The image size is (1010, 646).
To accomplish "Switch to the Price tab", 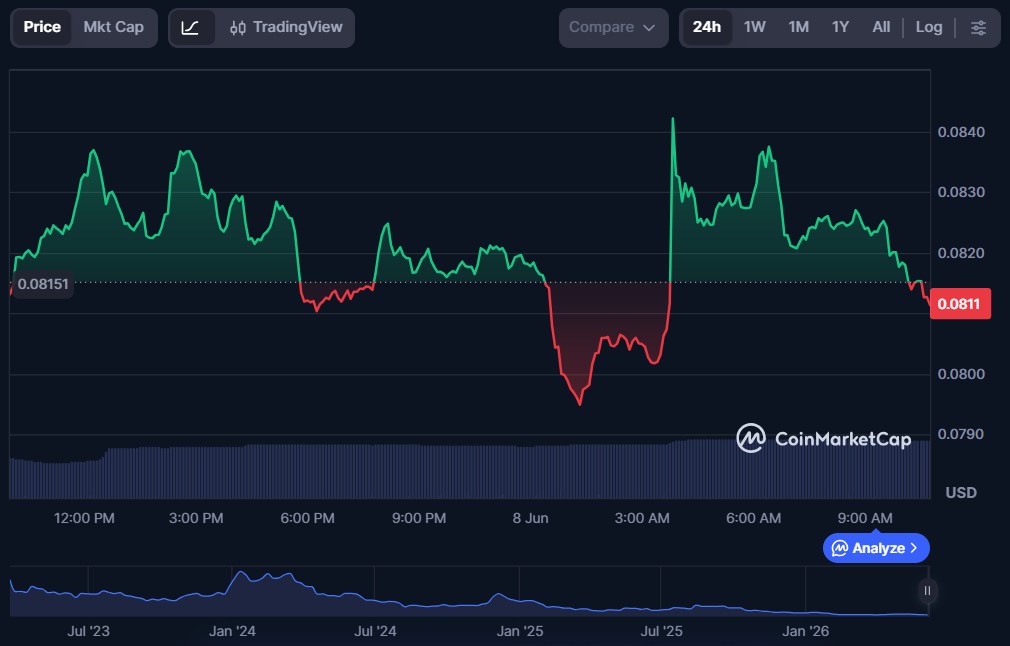I will [x=42, y=27].
